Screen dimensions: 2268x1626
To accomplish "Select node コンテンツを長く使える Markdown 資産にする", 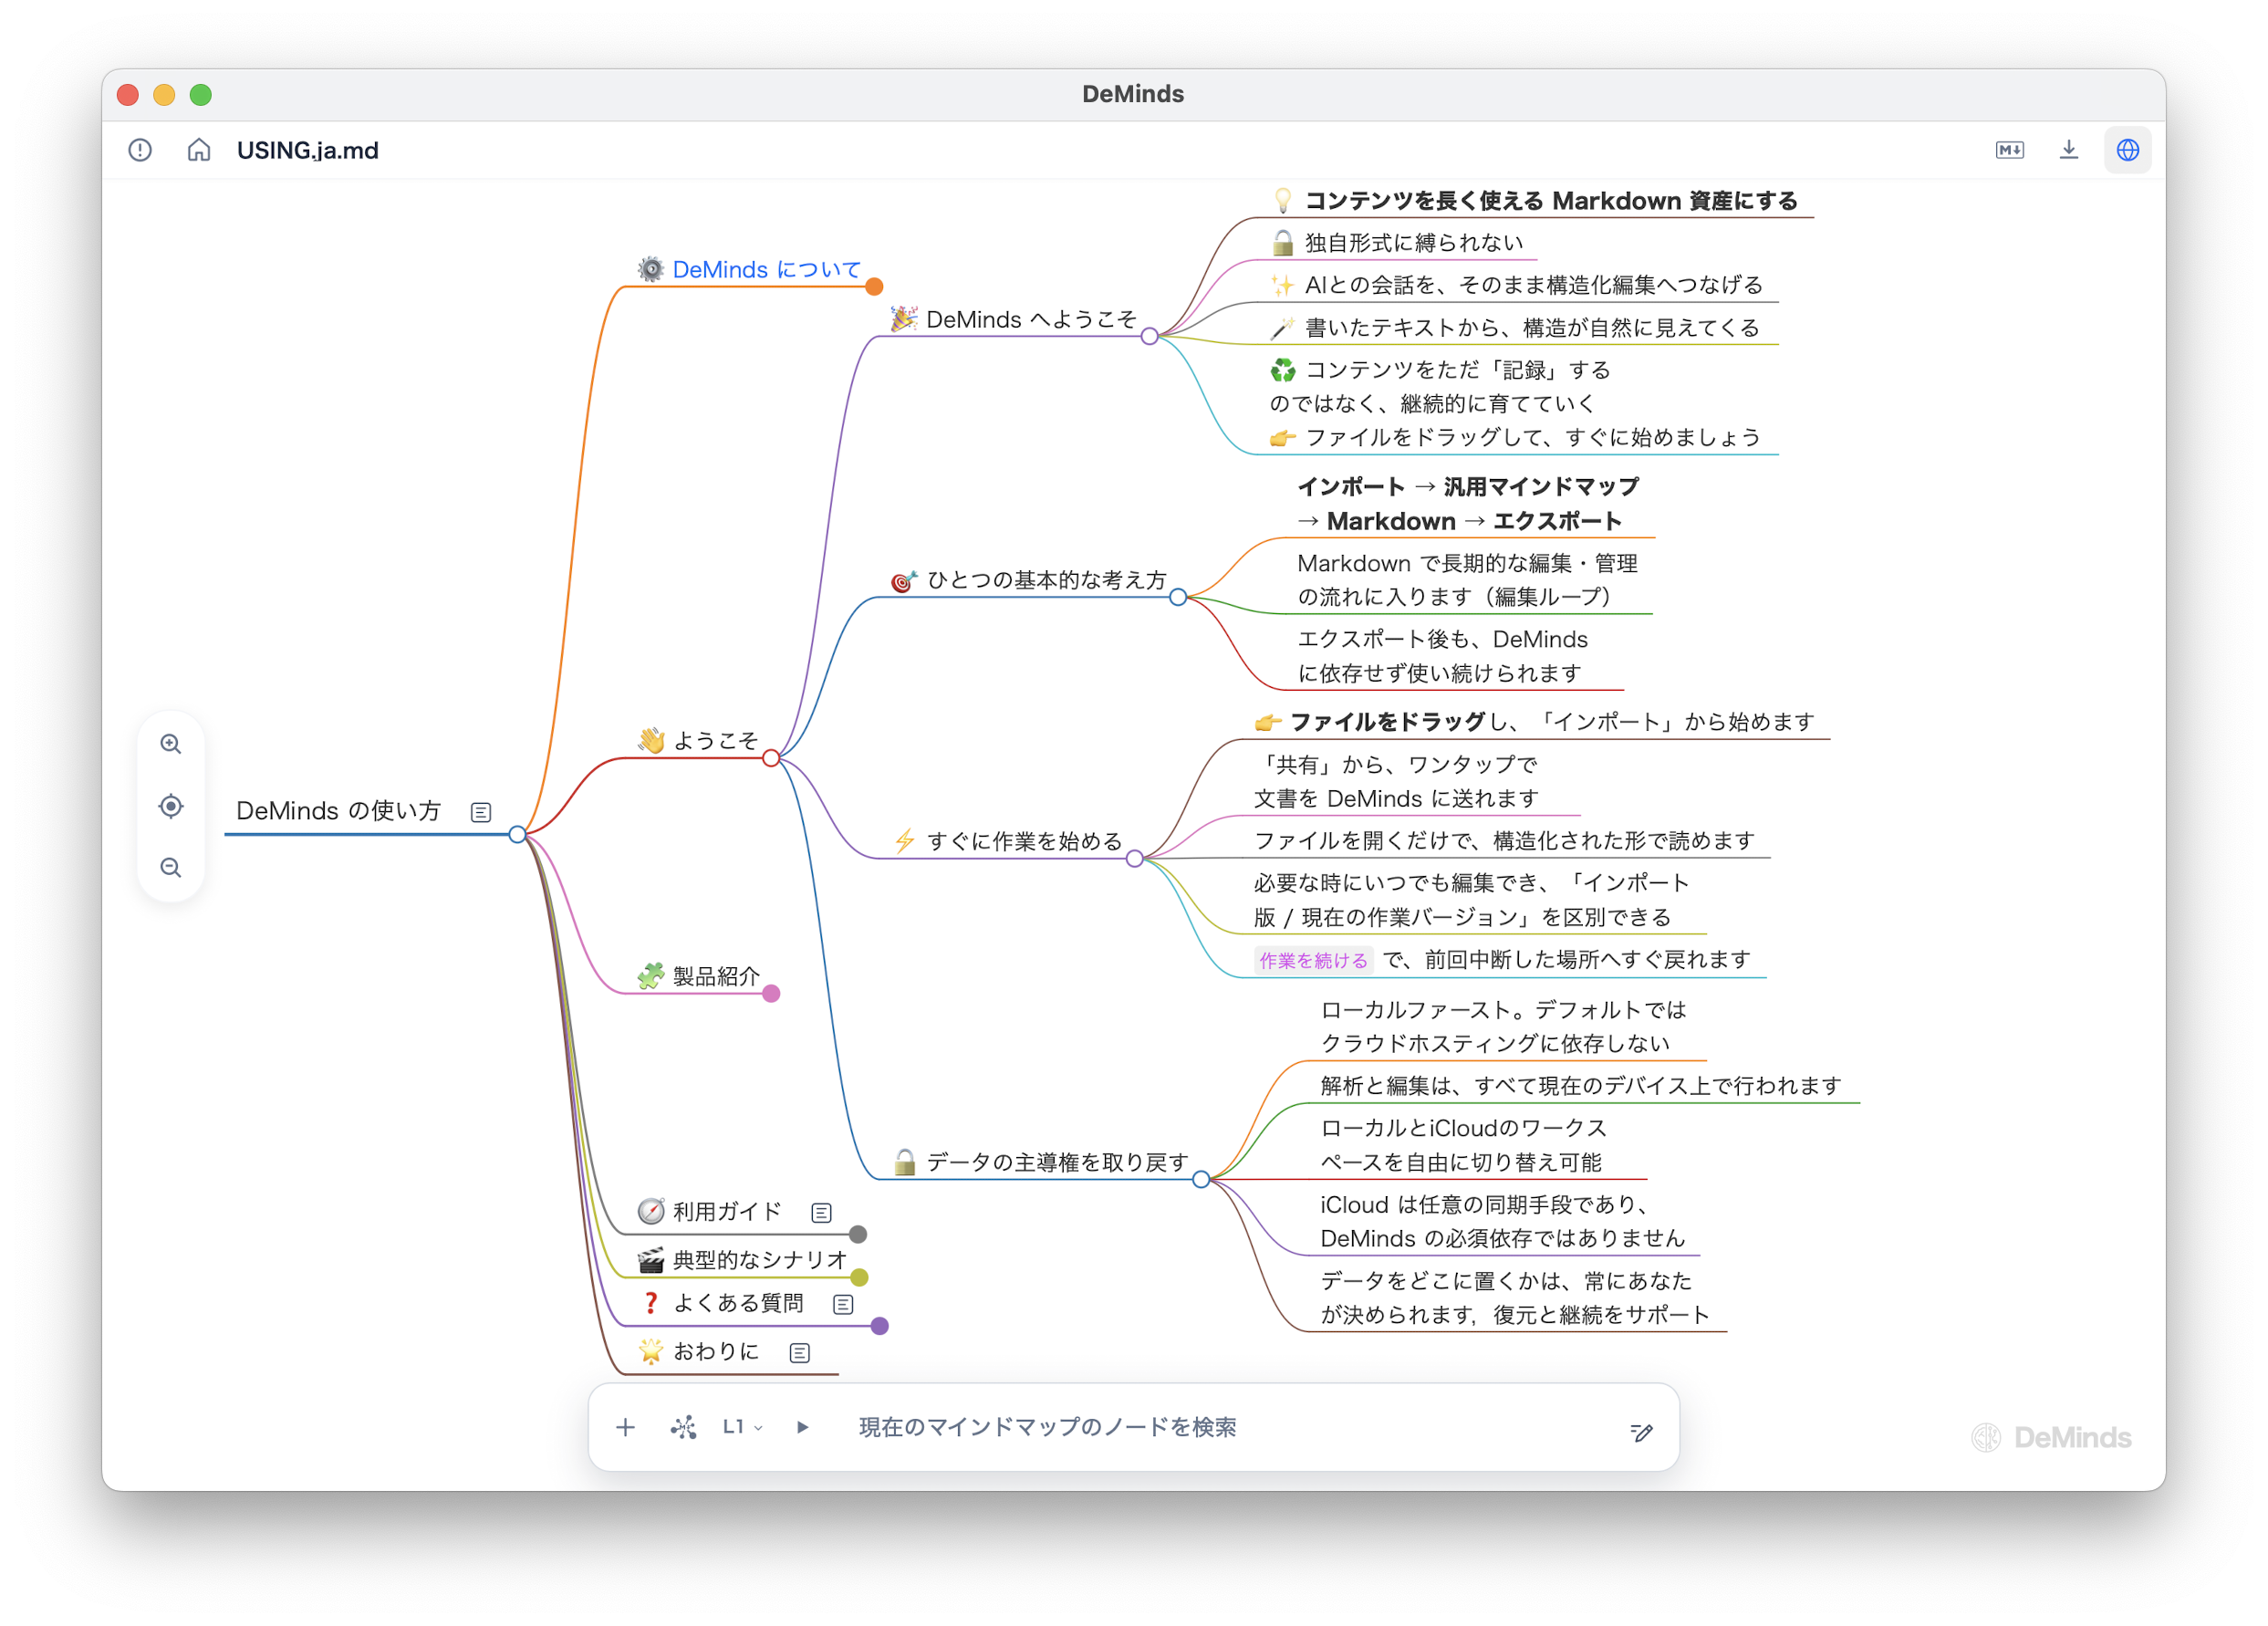I will coord(1535,201).
